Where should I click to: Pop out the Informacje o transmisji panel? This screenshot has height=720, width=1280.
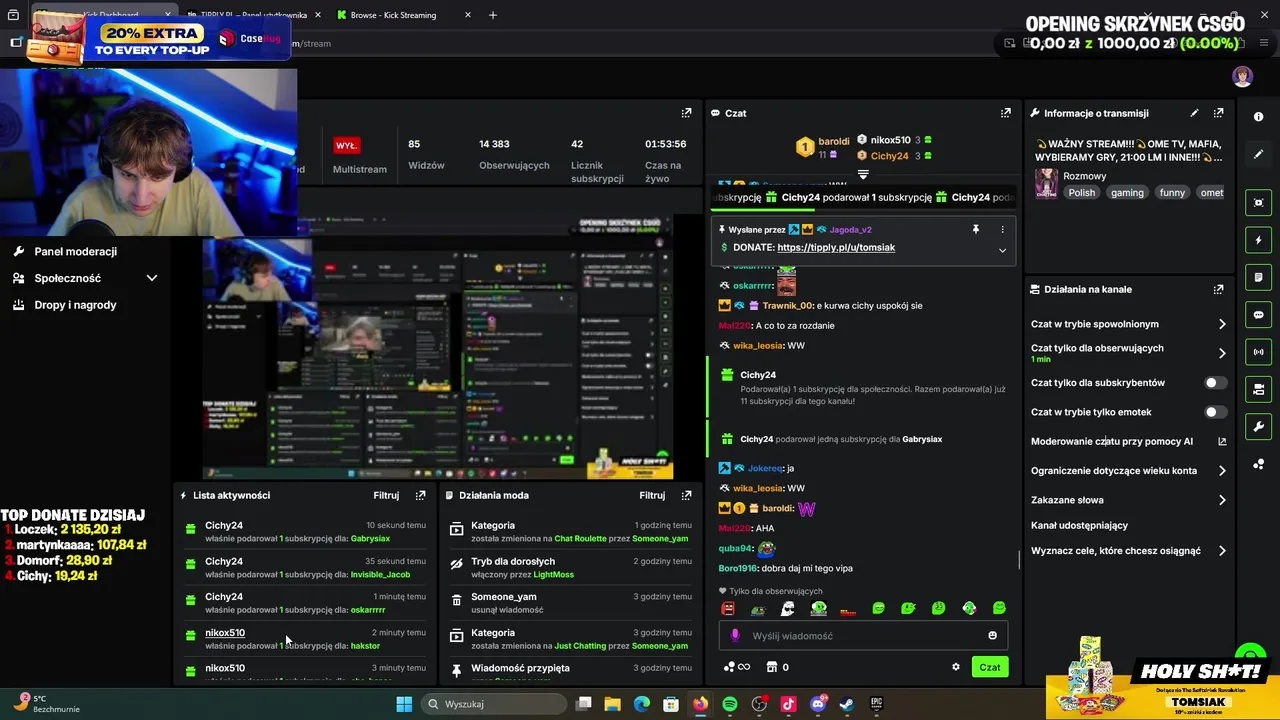point(1218,113)
